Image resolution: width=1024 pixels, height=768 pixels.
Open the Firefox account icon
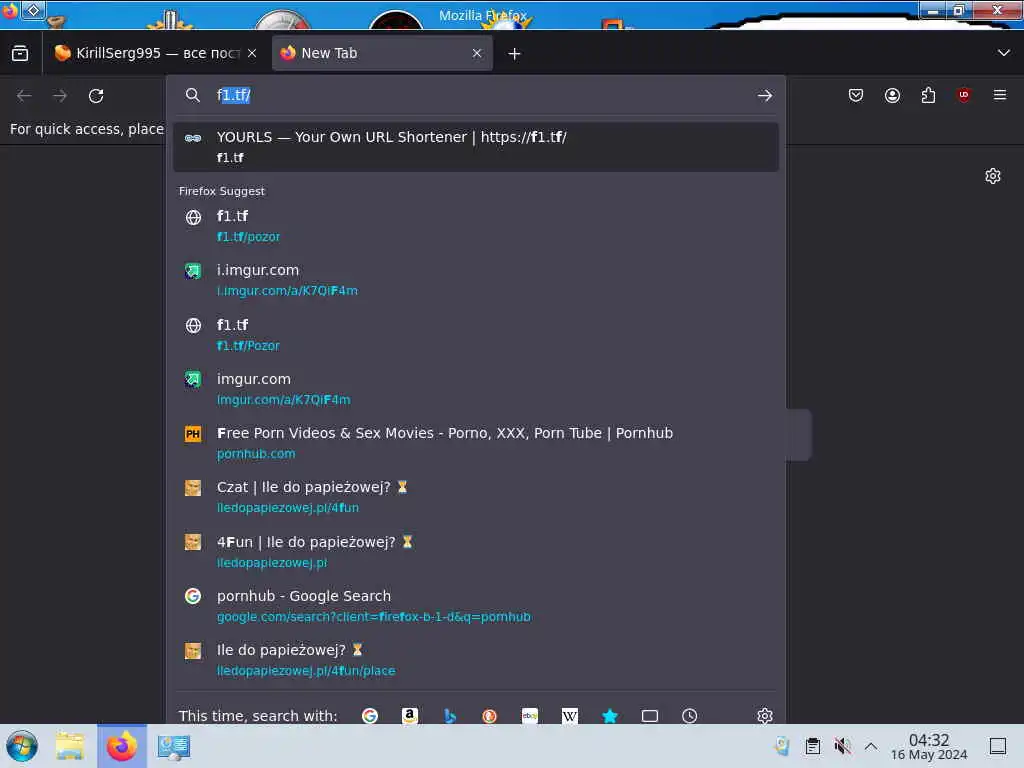[x=892, y=95]
